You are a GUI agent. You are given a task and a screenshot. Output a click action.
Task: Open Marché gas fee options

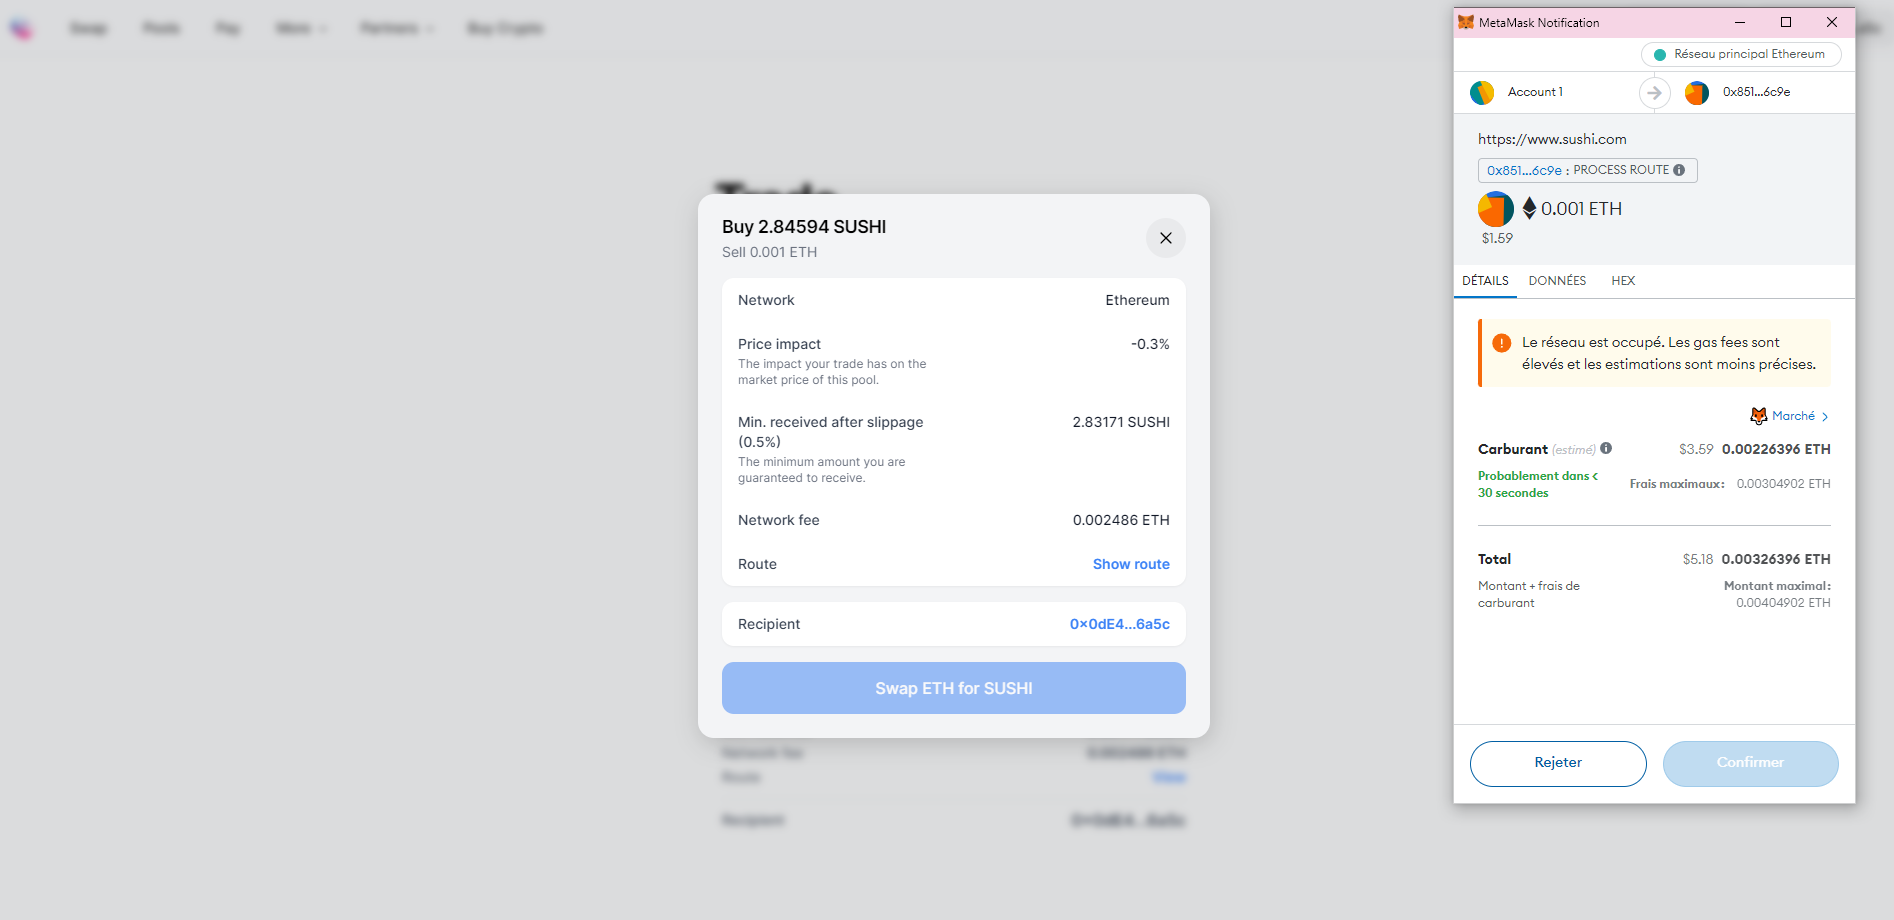(1790, 416)
